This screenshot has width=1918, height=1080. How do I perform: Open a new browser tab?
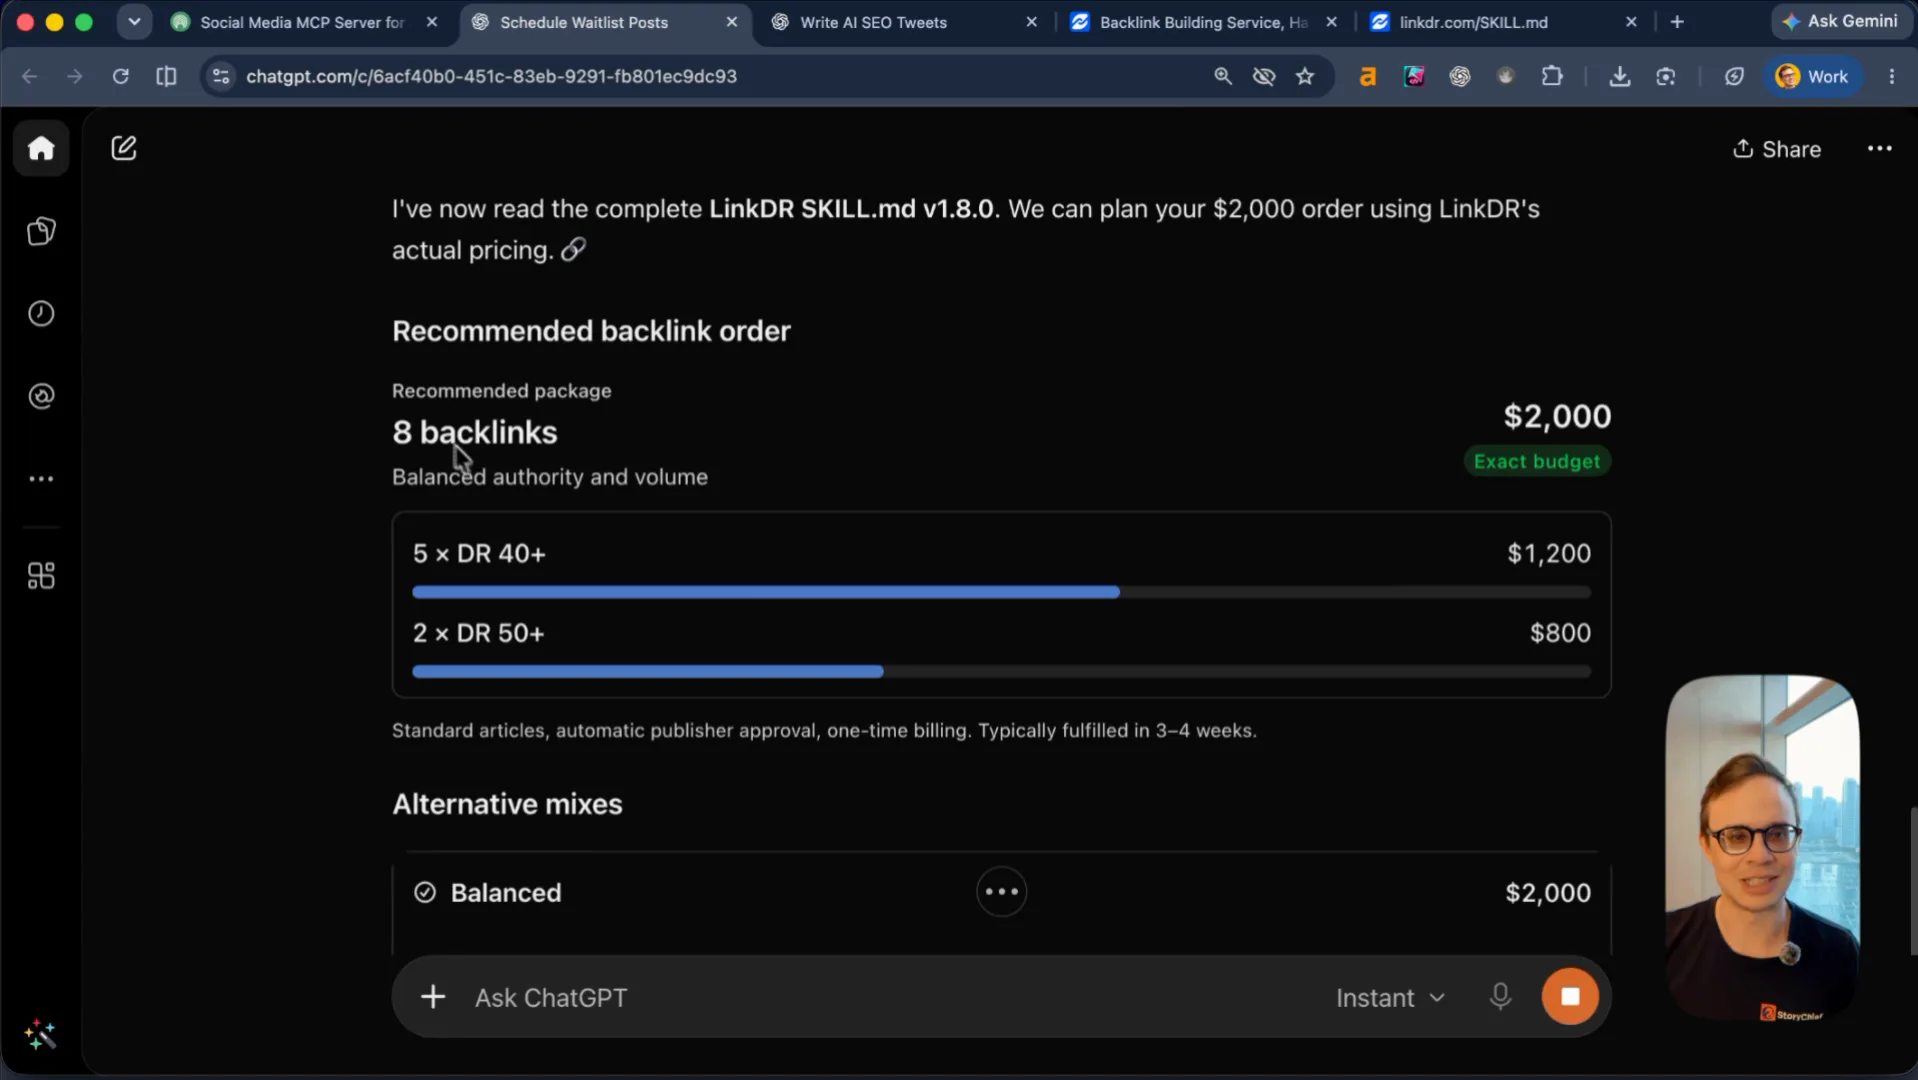[1677, 22]
